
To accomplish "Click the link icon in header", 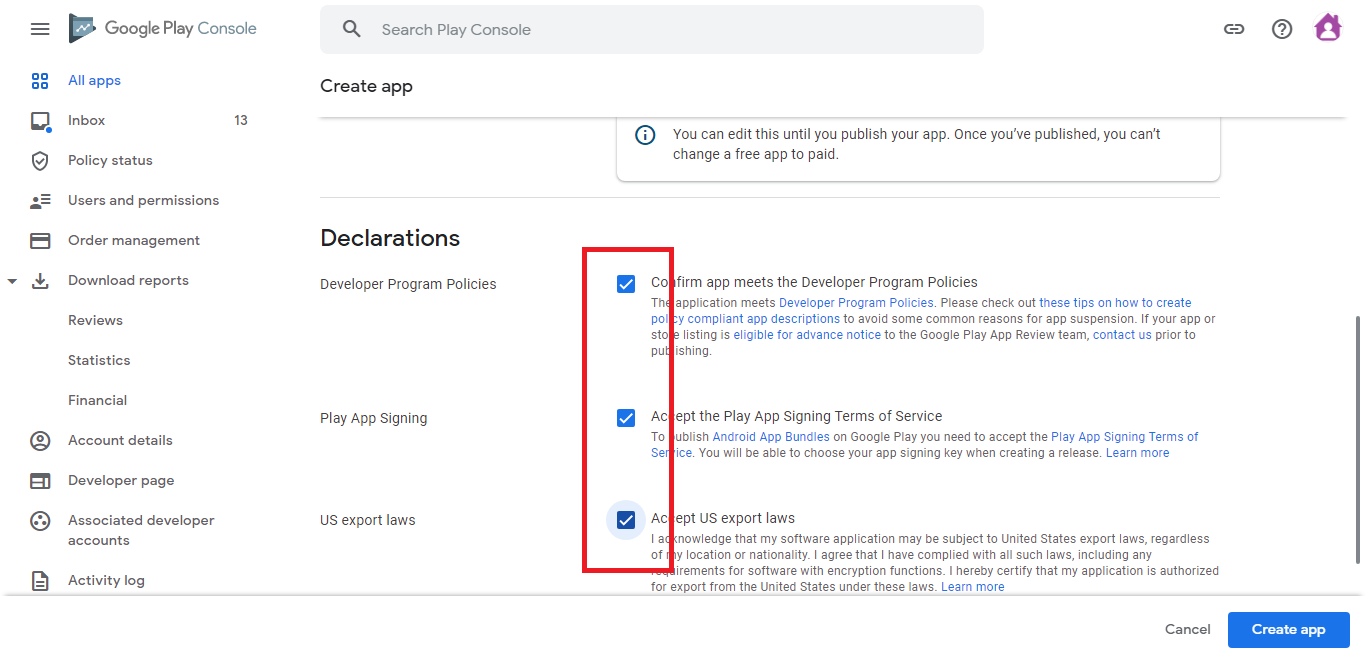I will pyautogui.click(x=1234, y=29).
